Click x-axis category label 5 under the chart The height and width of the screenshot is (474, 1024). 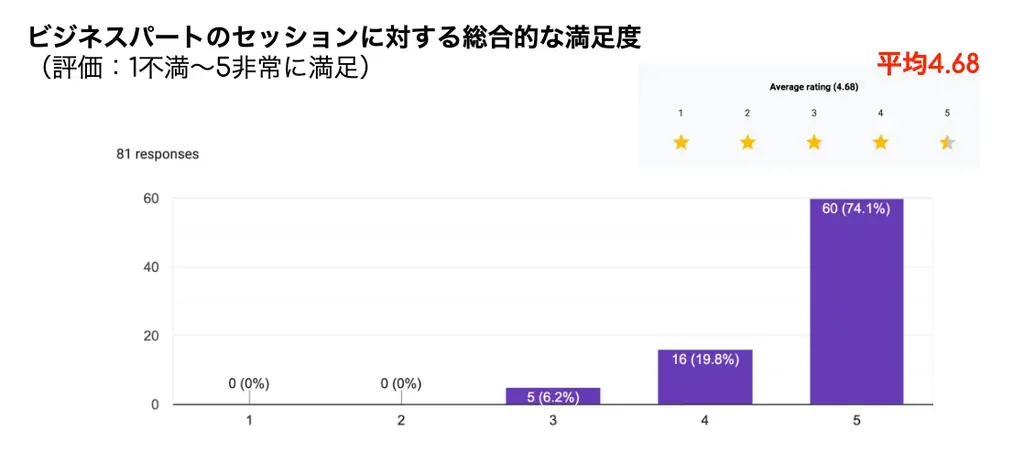pyautogui.click(x=857, y=421)
